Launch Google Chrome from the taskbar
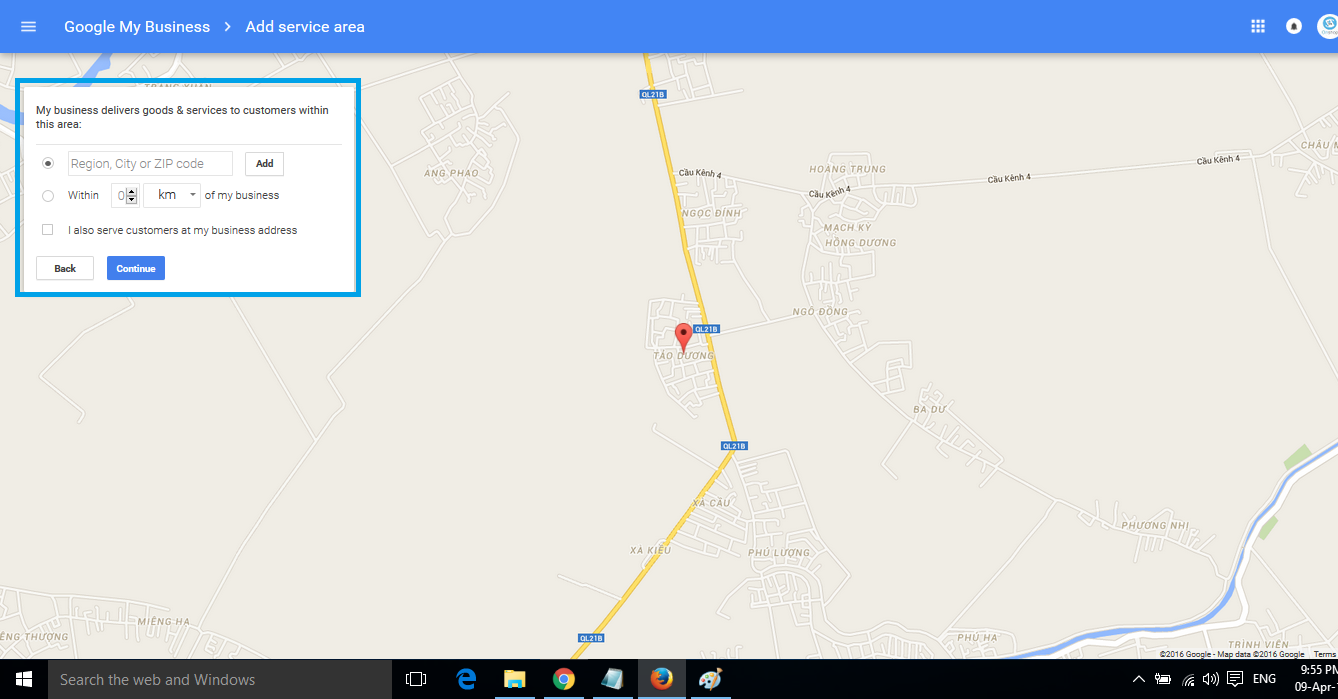This screenshot has width=1338, height=699. click(564, 679)
